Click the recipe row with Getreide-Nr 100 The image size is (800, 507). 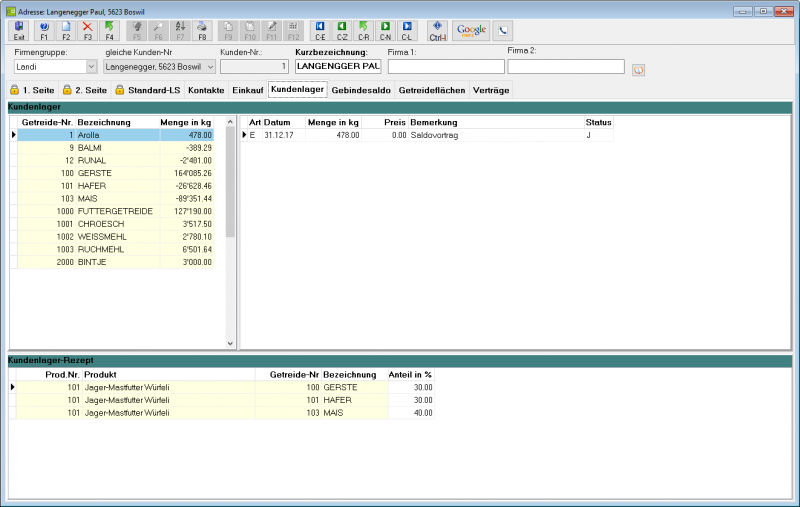pos(225,388)
